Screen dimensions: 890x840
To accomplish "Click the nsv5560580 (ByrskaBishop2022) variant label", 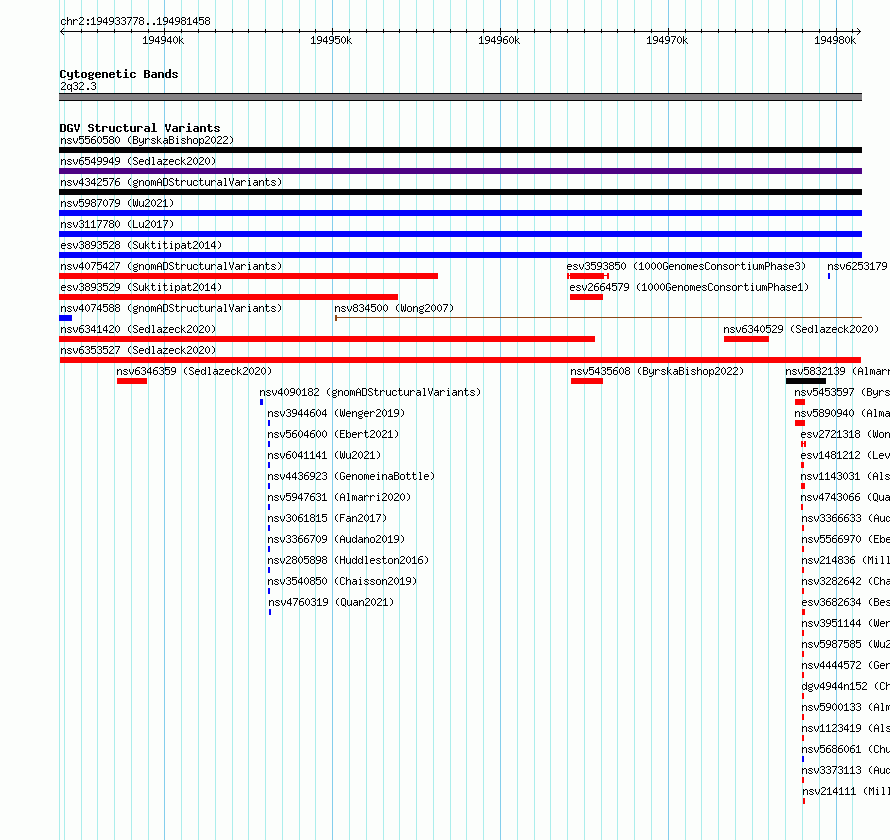I will coord(147,140).
